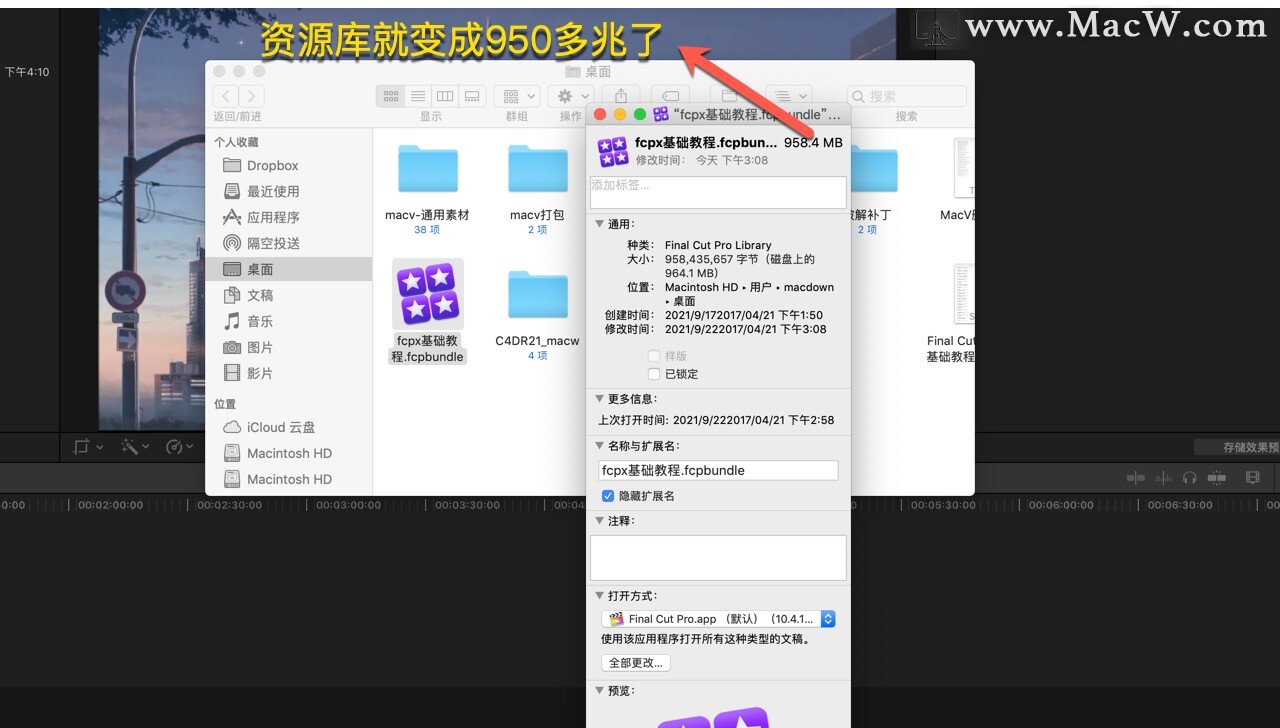Click the 00:06:00:00 timeline ruler mark
Screen dimensions: 1280x728
(1061, 505)
